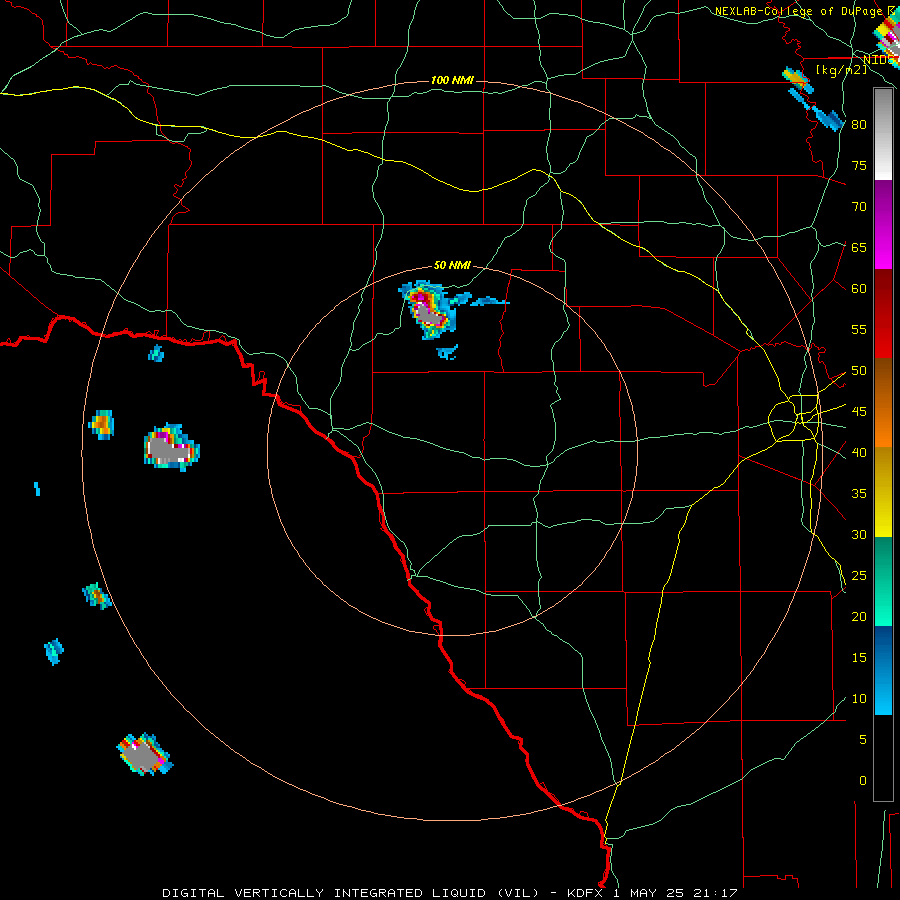Pick the blue band of the VIL legend
The width and height of the screenshot is (900, 900).
point(883,670)
